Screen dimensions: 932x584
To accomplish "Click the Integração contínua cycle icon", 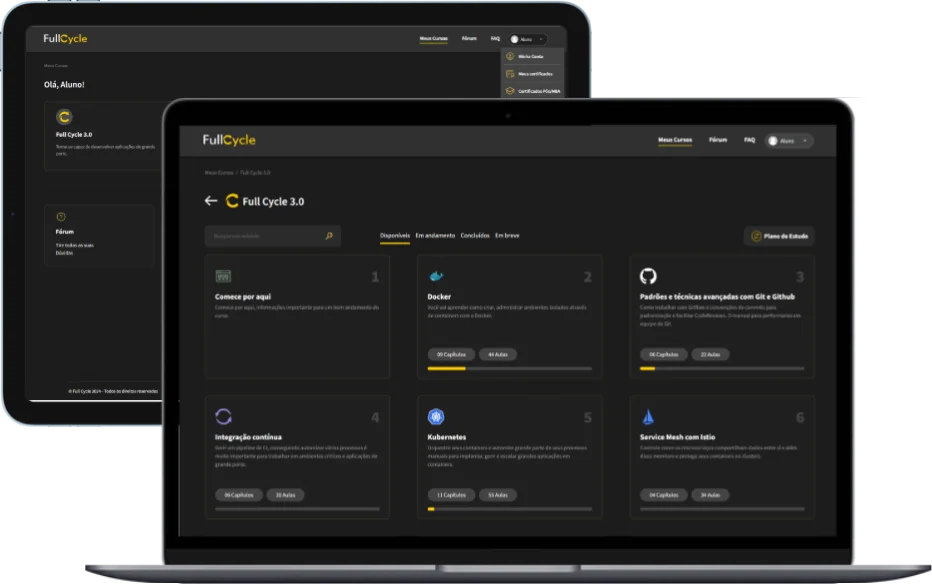I will pyautogui.click(x=223, y=416).
